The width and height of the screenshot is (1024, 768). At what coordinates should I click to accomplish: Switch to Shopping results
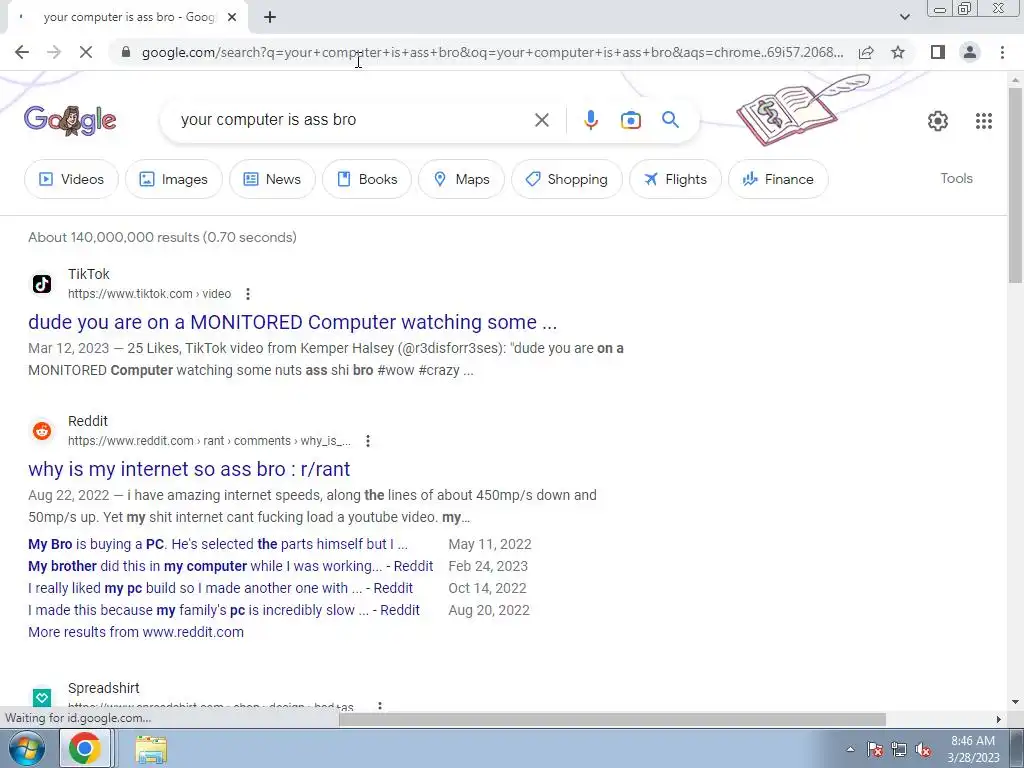(567, 179)
